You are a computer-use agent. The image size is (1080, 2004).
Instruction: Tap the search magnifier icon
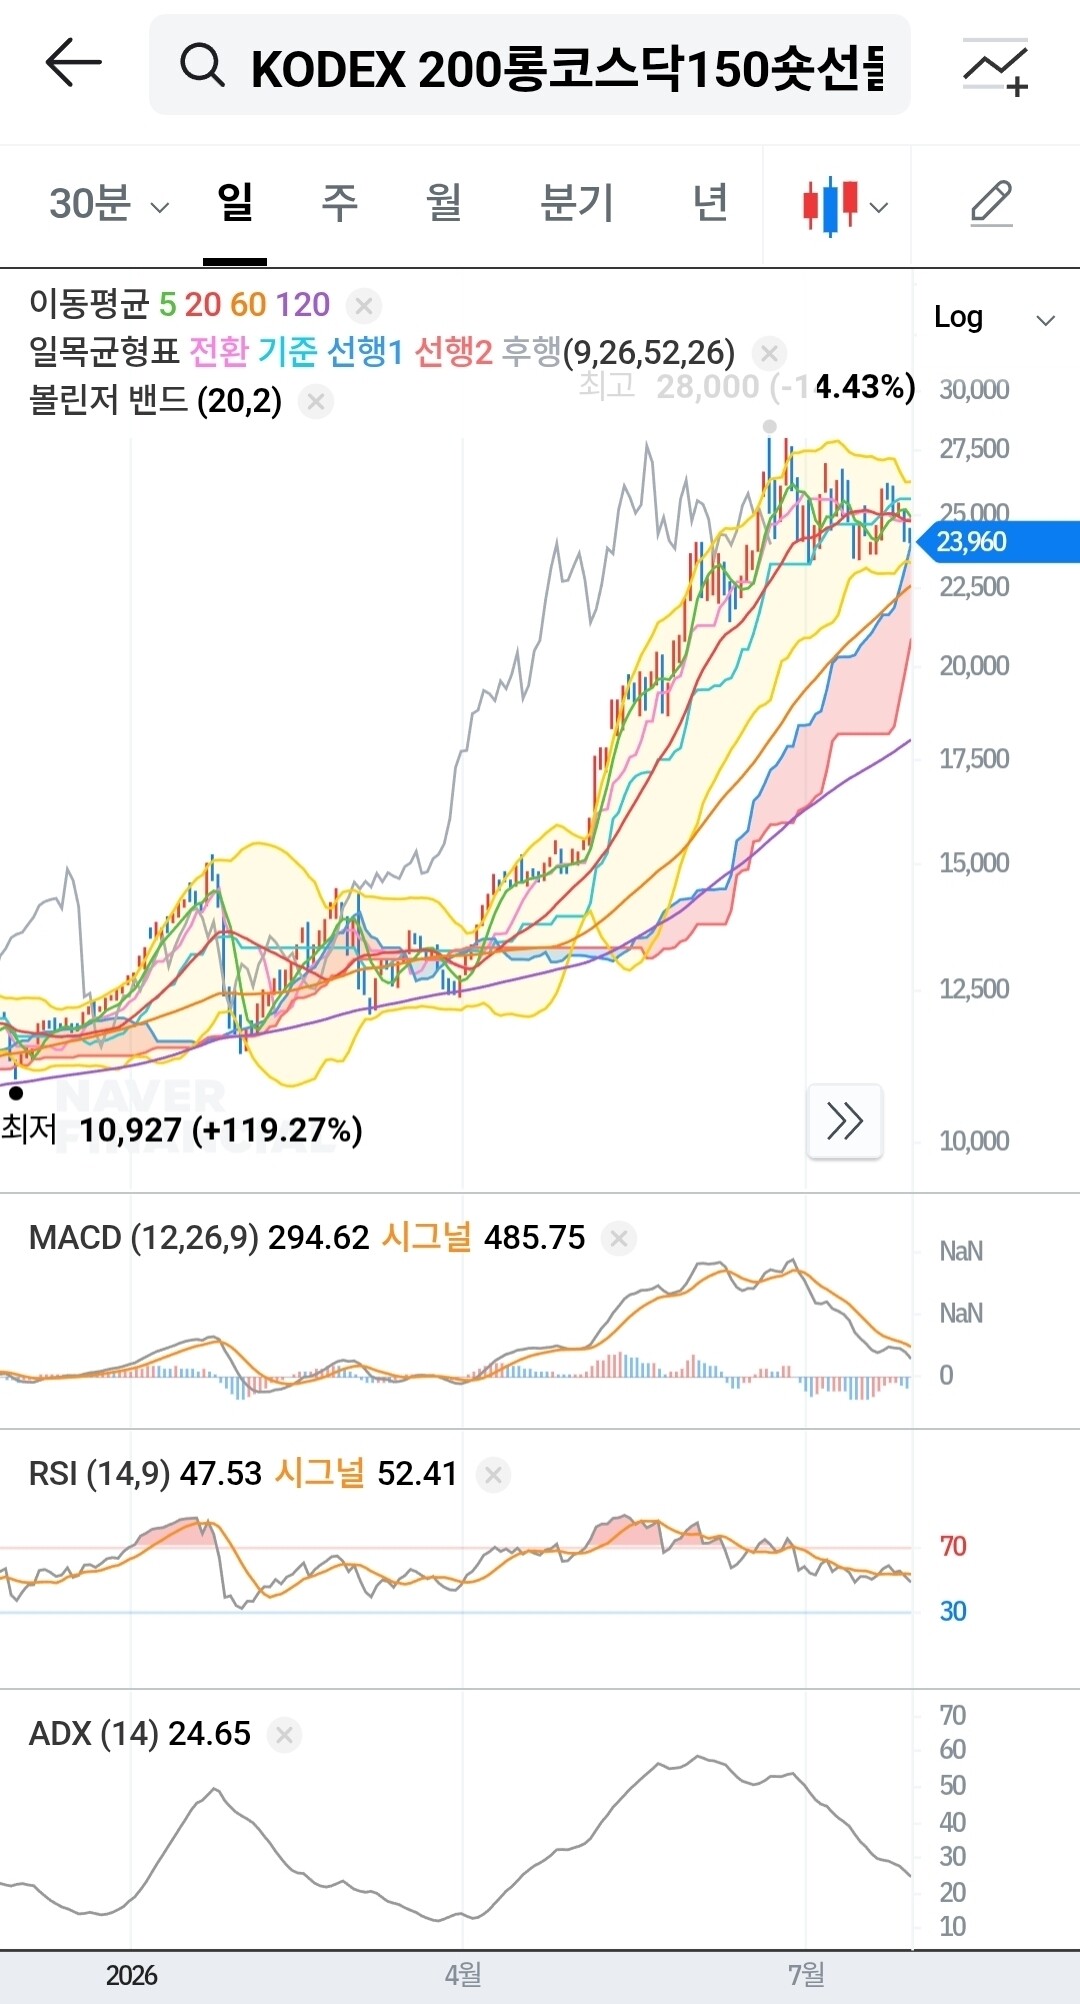coord(202,66)
